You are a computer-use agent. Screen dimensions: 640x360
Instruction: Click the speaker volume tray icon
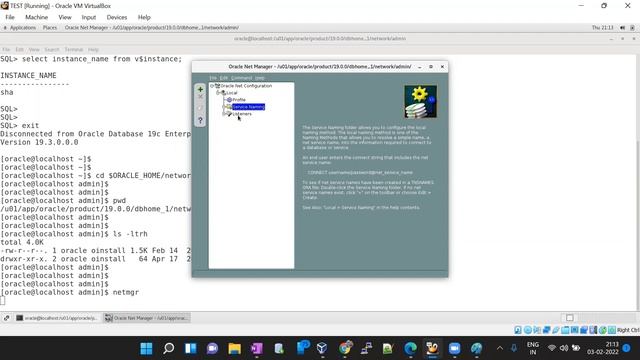point(564,348)
